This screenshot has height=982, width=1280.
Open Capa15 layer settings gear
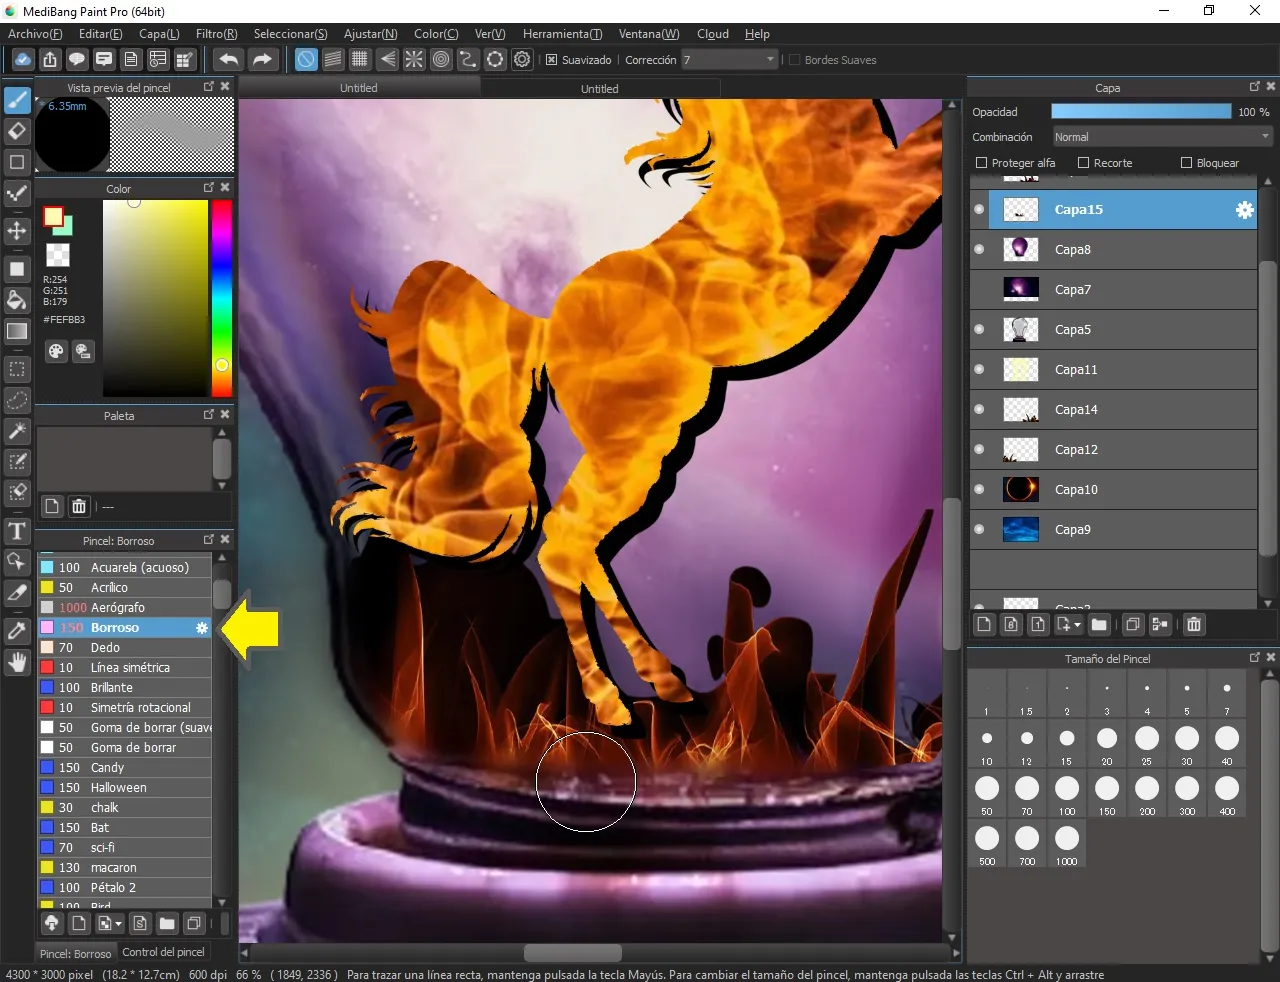click(x=1244, y=210)
